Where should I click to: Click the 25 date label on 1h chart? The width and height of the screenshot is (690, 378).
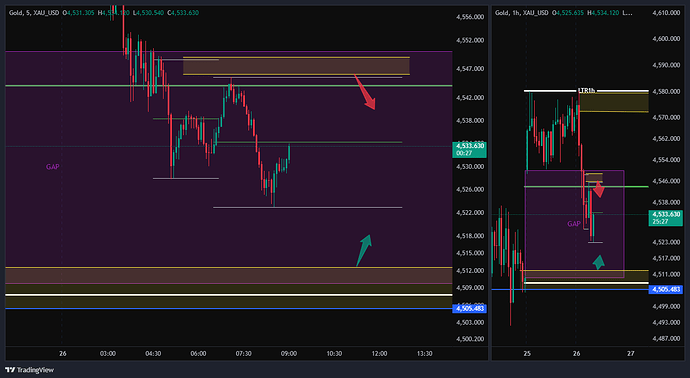527,353
